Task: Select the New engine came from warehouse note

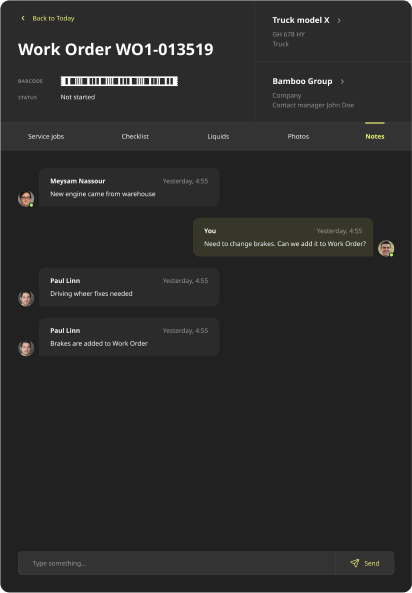Action: [129, 187]
